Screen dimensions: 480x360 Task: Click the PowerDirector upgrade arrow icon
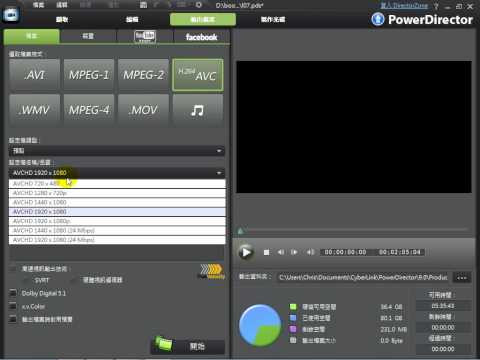[378, 19]
